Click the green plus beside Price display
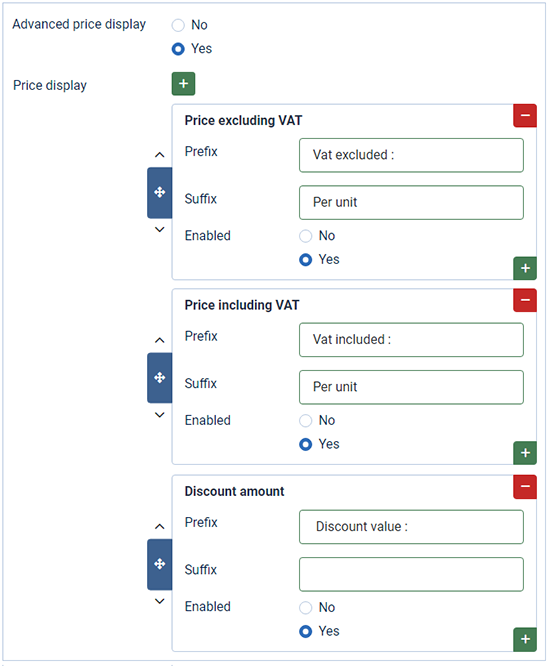This screenshot has width=550, height=666. [183, 84]
